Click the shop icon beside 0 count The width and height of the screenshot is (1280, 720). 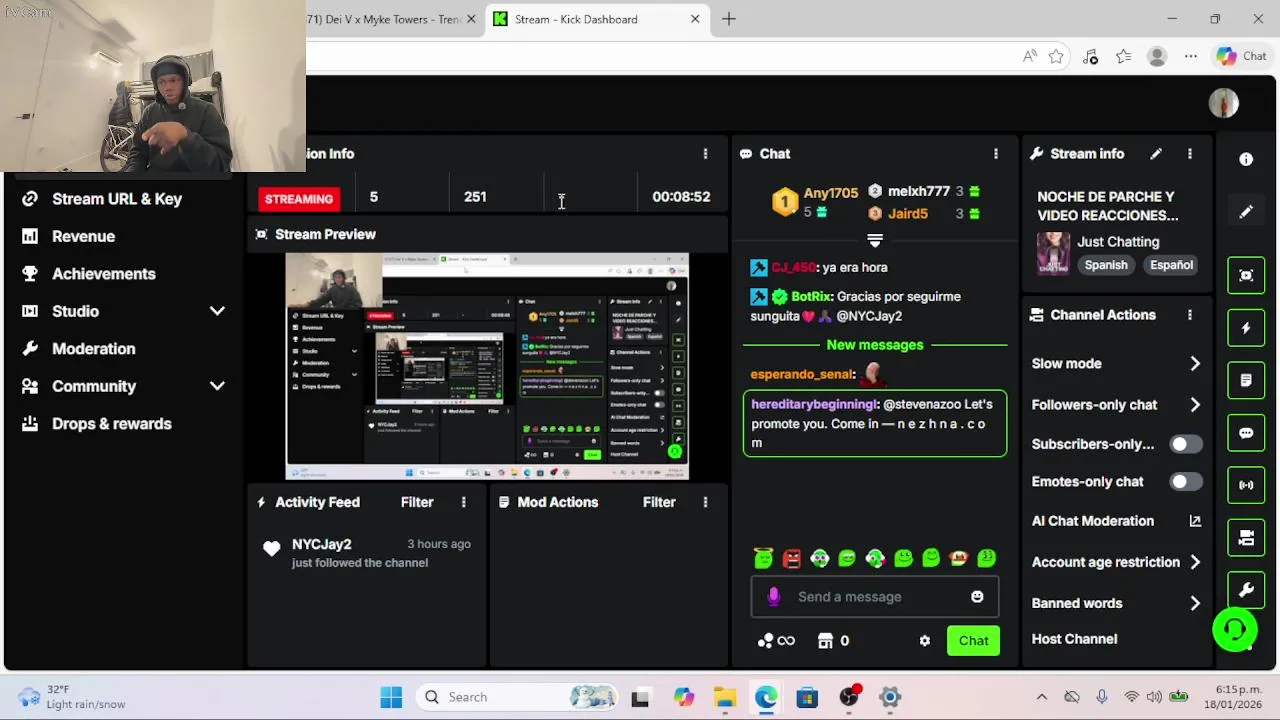pos(825,641)
